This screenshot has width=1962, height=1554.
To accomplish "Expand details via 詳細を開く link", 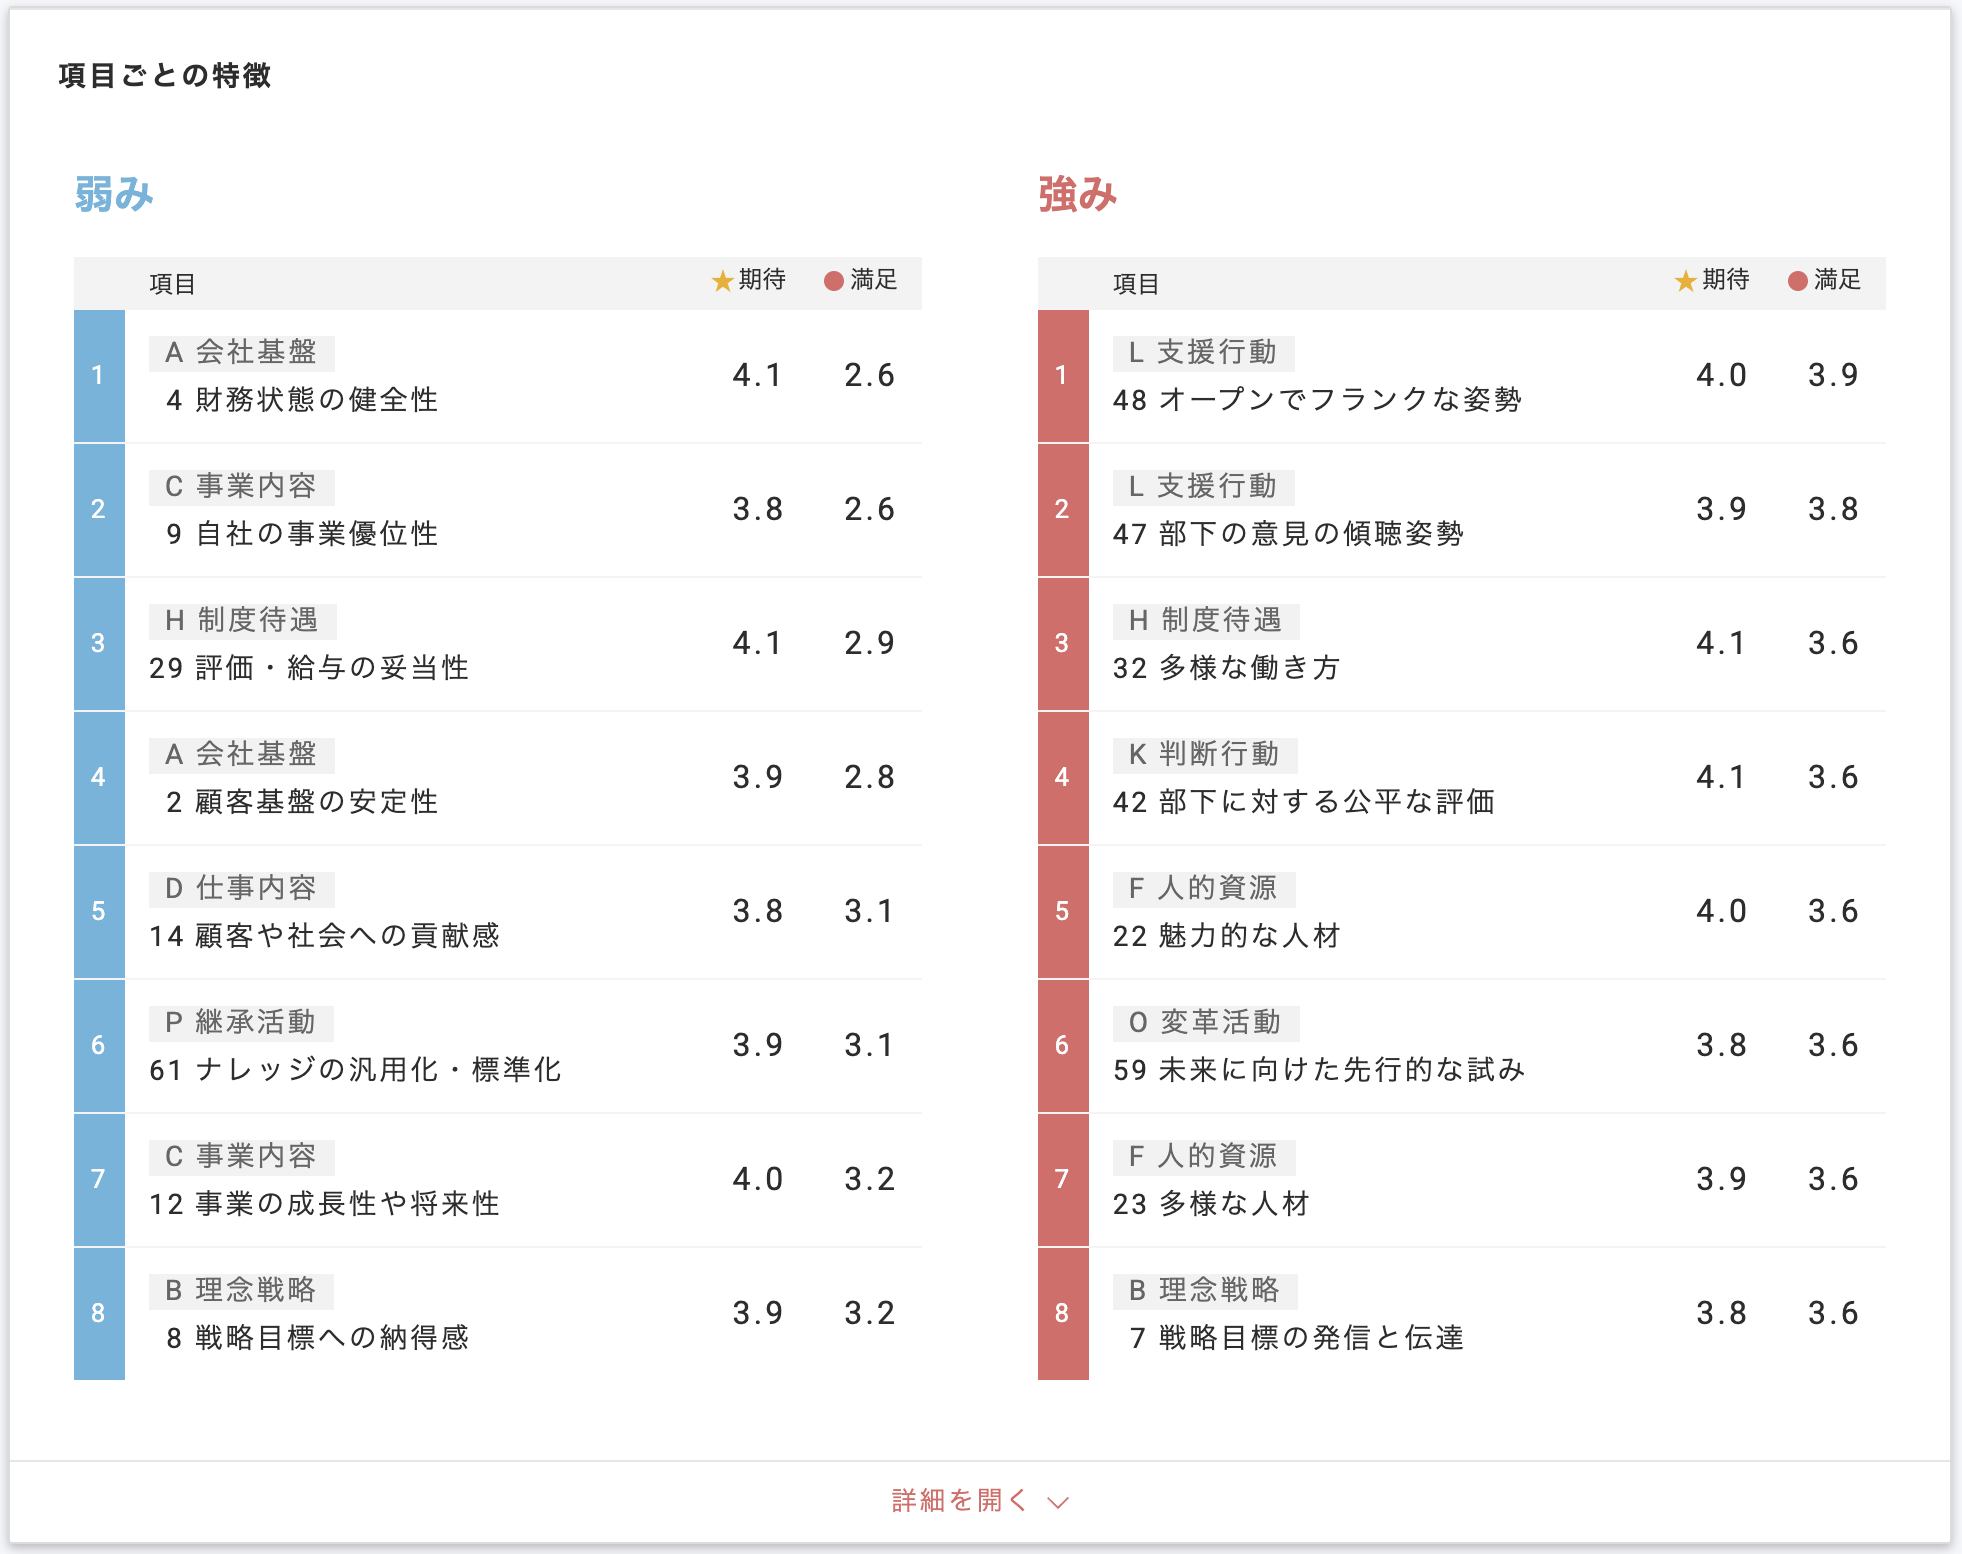I will pos(958,1501).
